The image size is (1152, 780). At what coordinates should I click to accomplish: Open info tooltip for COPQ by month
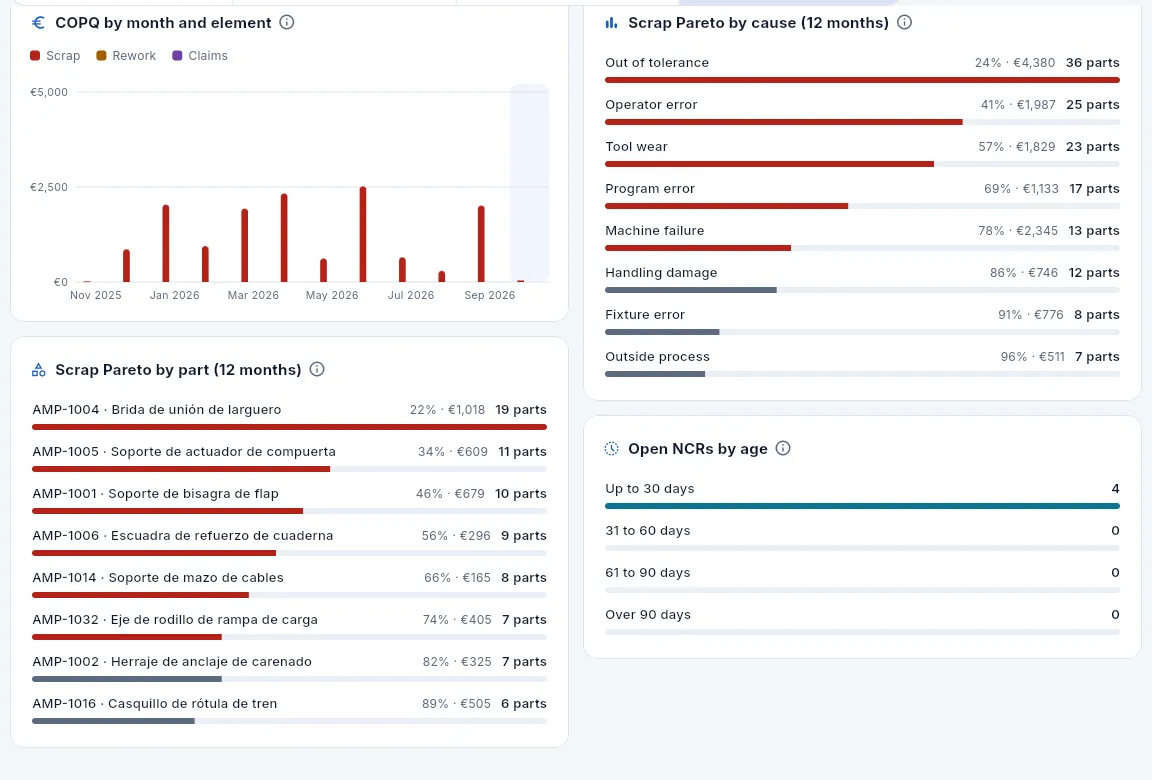287,23
